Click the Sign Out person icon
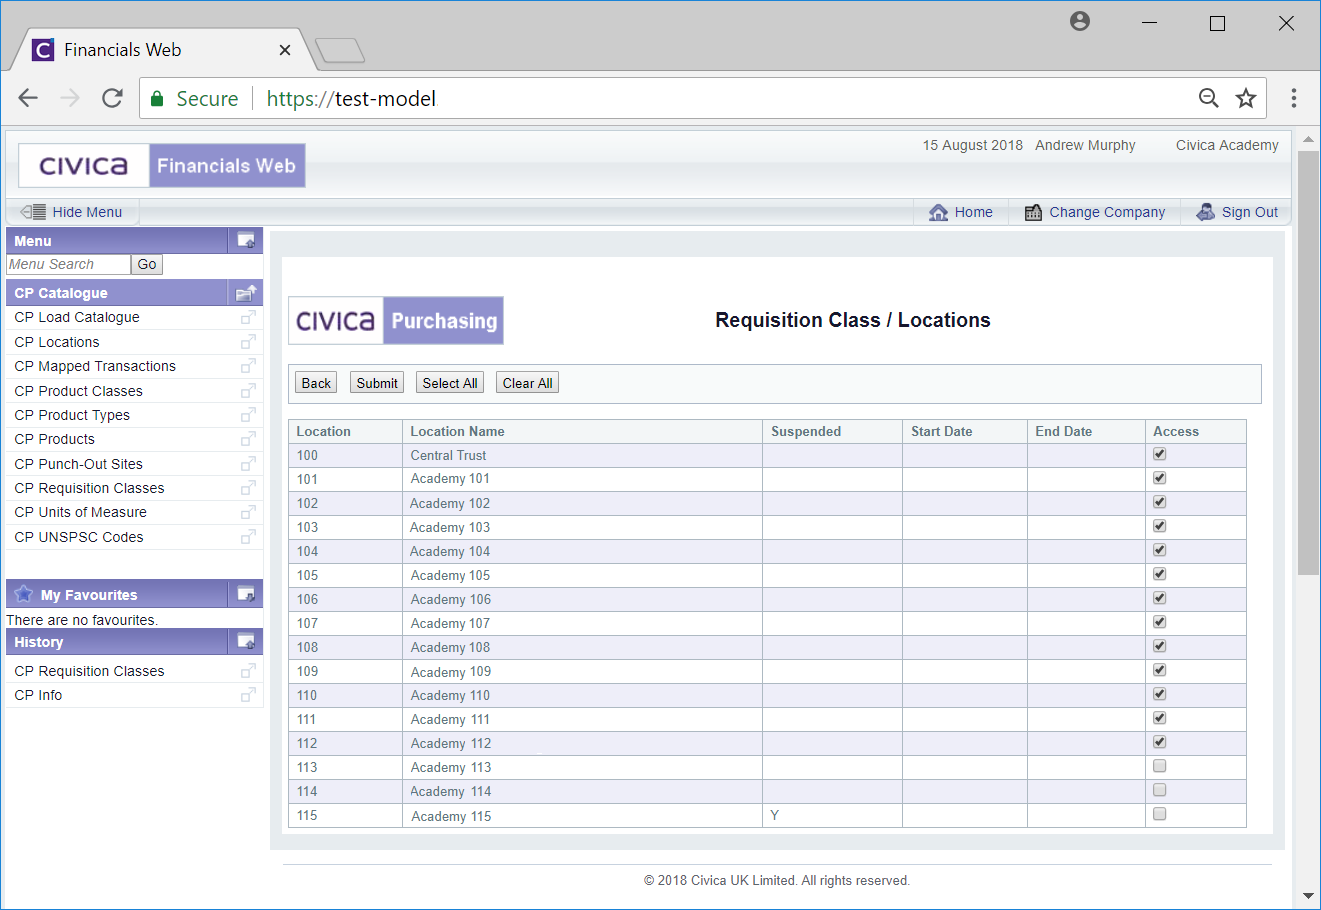Screen dimensions: 1321x910 tap(1206, 212)
